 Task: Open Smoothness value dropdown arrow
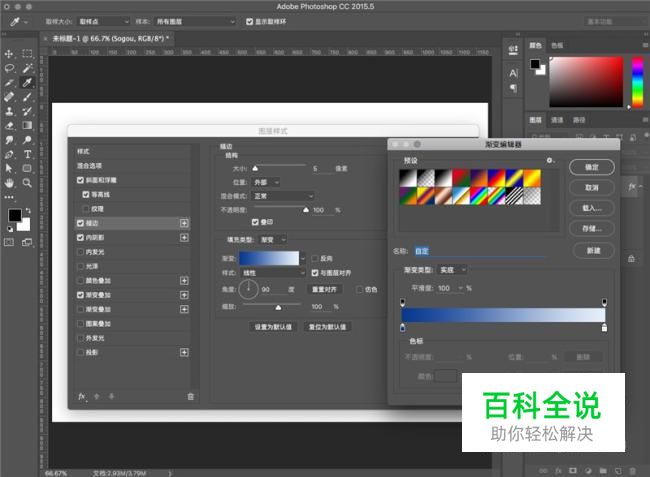[460, 288]
